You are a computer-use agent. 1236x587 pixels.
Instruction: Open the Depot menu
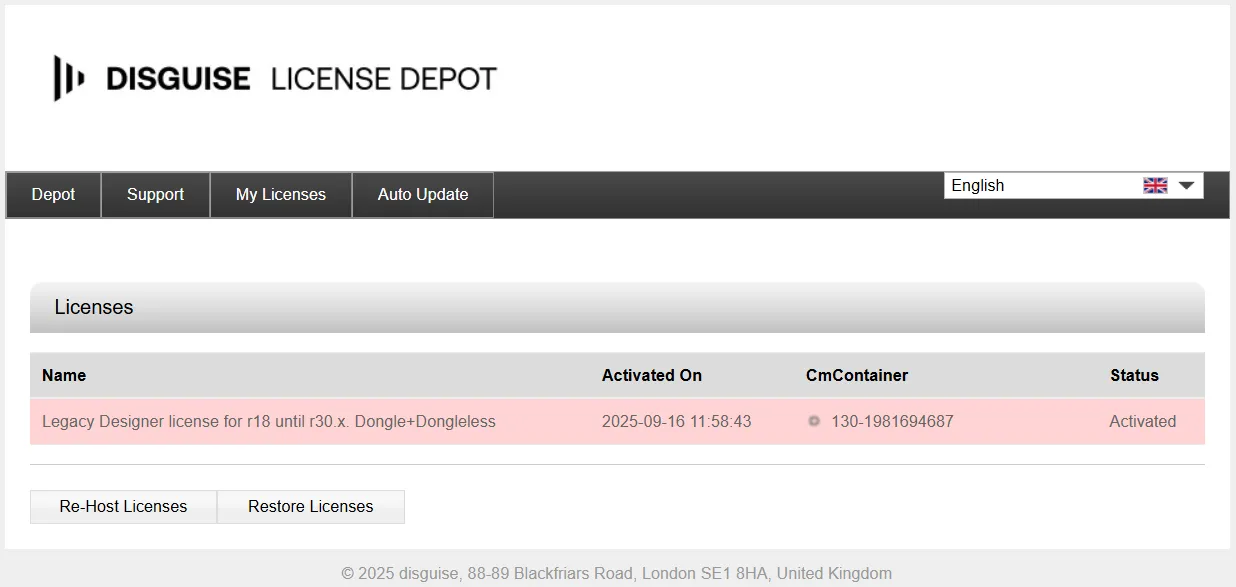coord(53,194)
